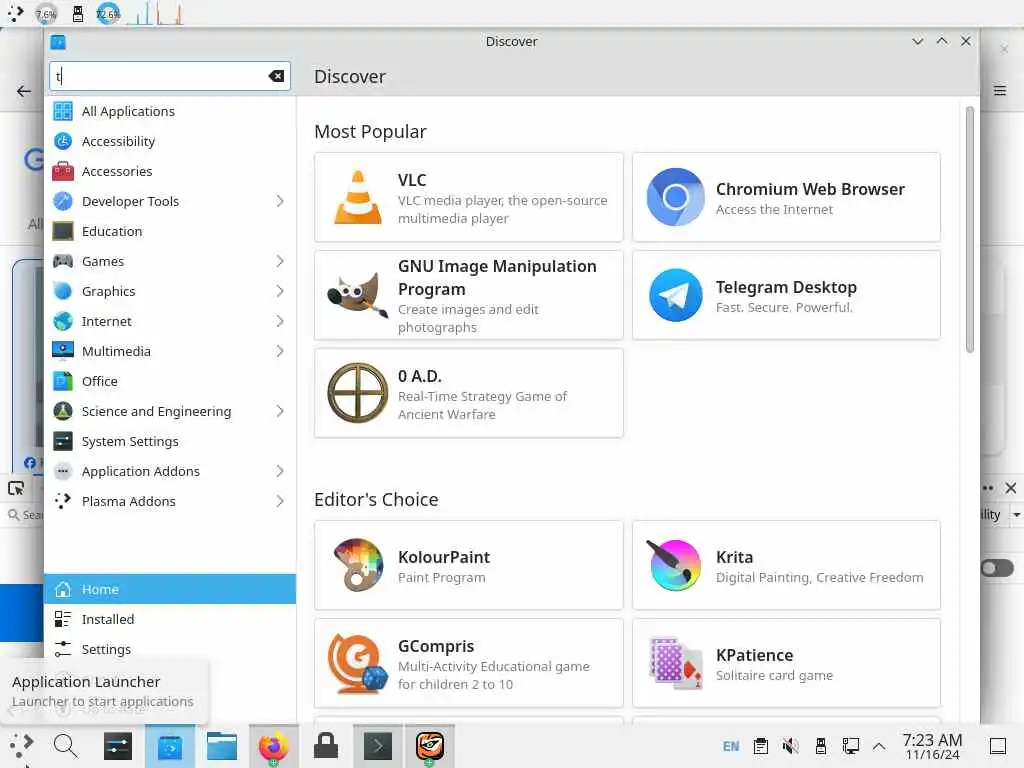1024x768 pixels.
Task: Show hidden system tray icons arrow
Action: pos(879,746)
